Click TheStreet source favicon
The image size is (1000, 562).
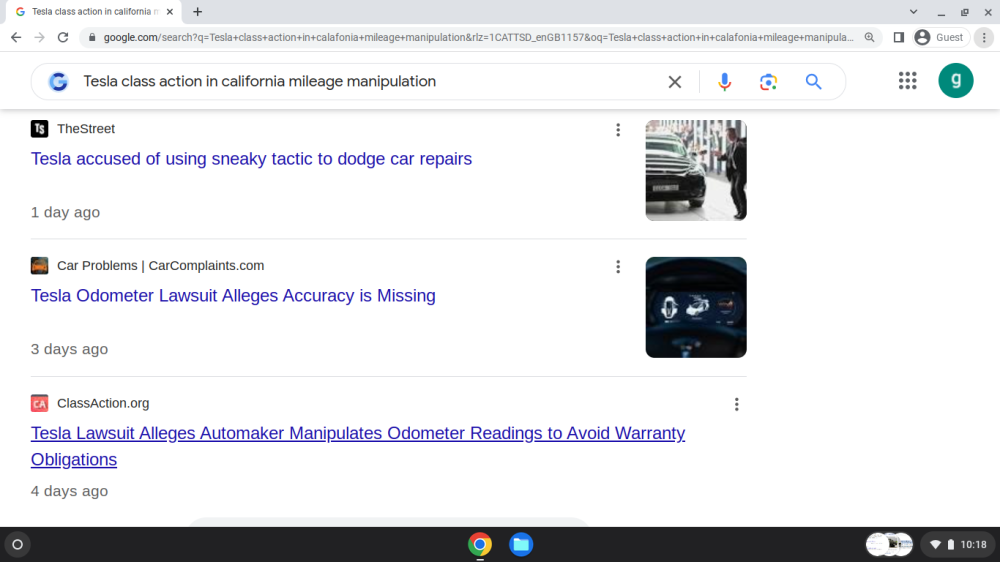point(40,129)
